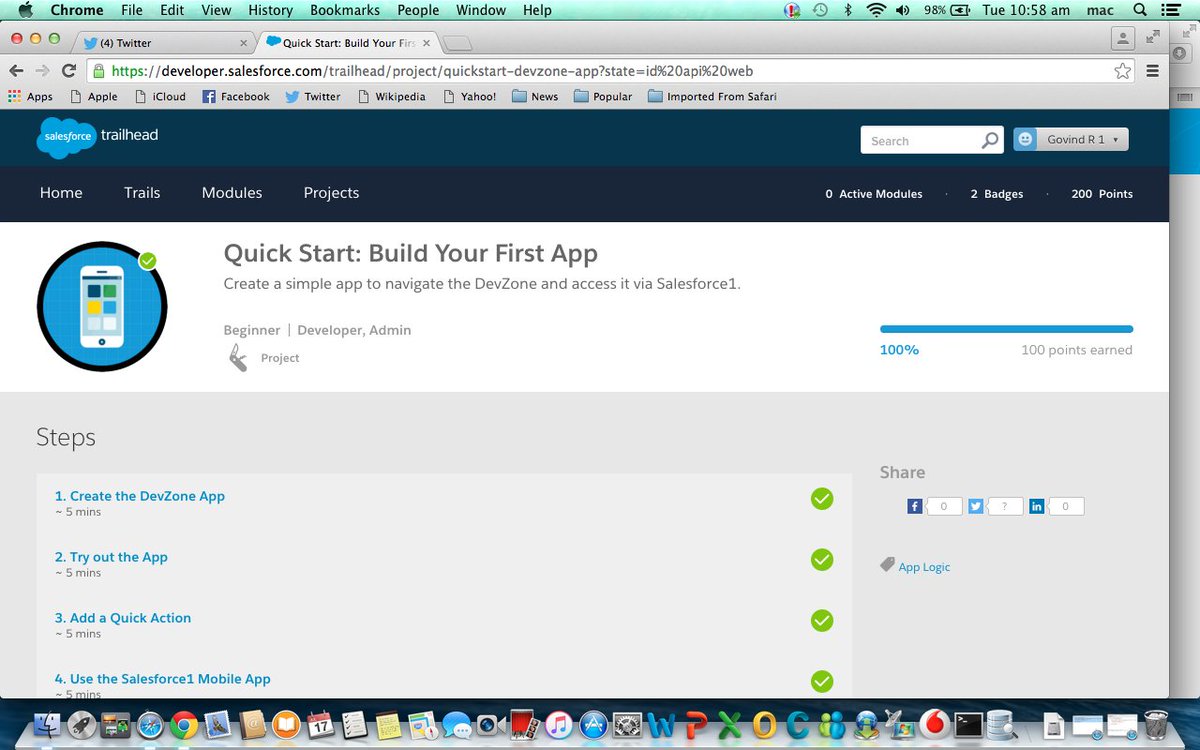Open the Chrome hamburger menu
The width and height of the screenshot is (1200, 750).
click(x=1152, y=71)
